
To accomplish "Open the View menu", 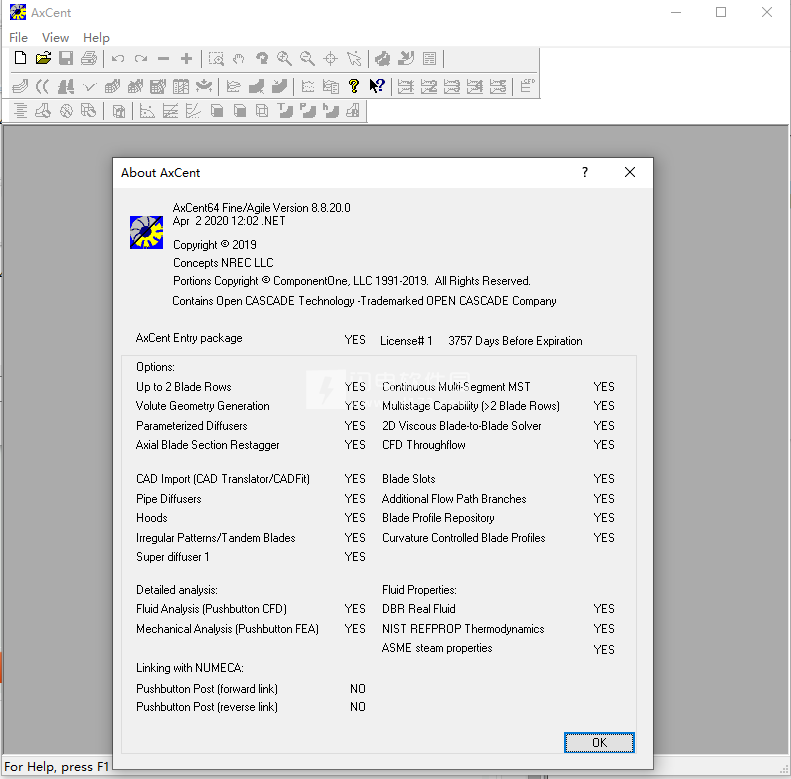I will pyautogui.click(x=55, y=37).
